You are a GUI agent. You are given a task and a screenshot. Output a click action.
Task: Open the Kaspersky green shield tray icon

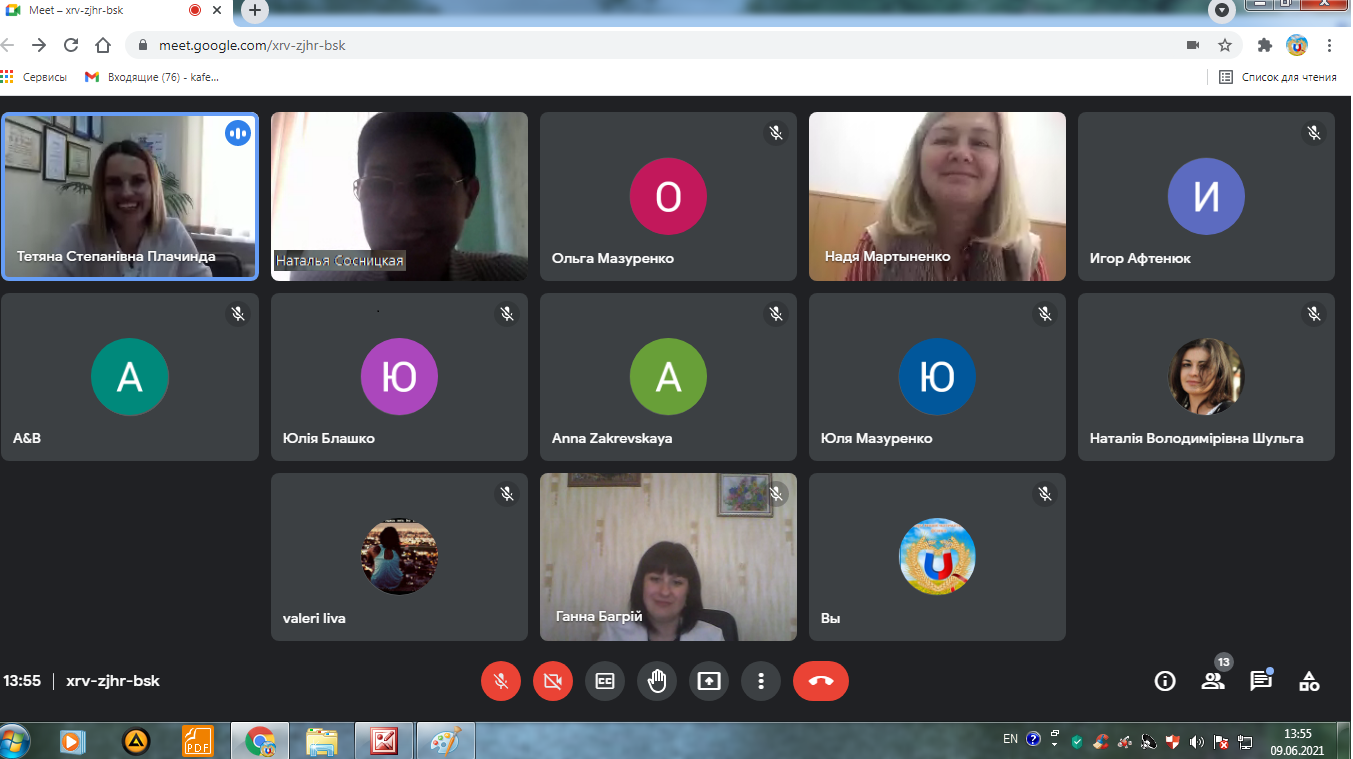(x=1077, y=742)
